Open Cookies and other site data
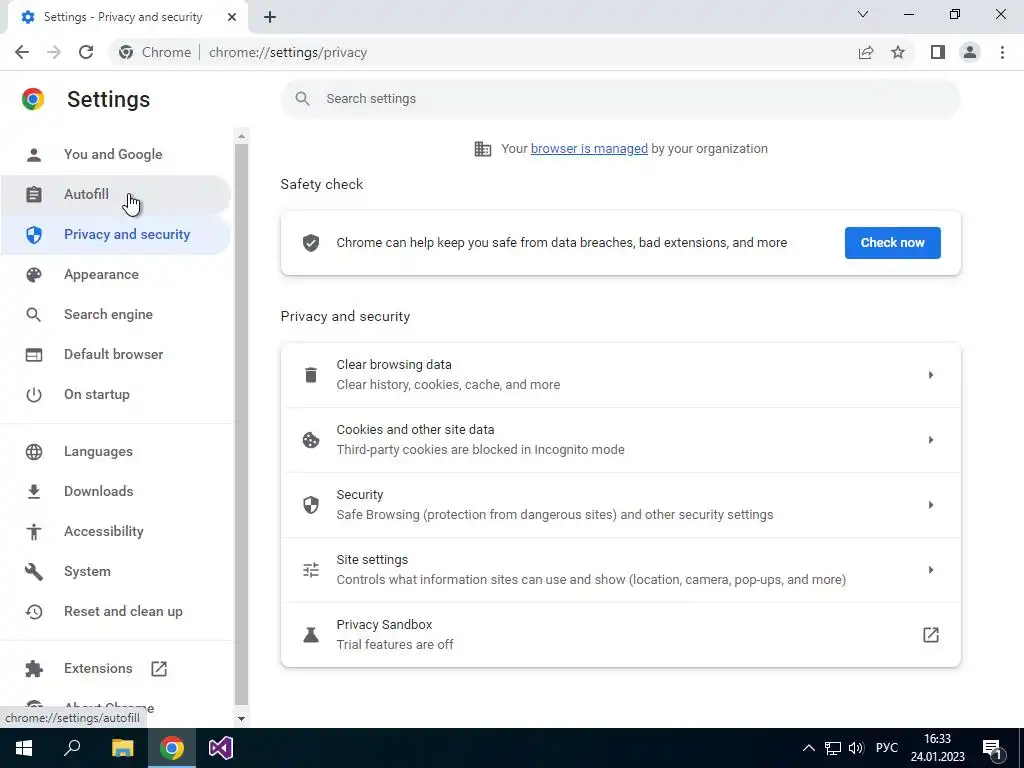Screen dimensions: 1024x768 click(x=620, y=440)
